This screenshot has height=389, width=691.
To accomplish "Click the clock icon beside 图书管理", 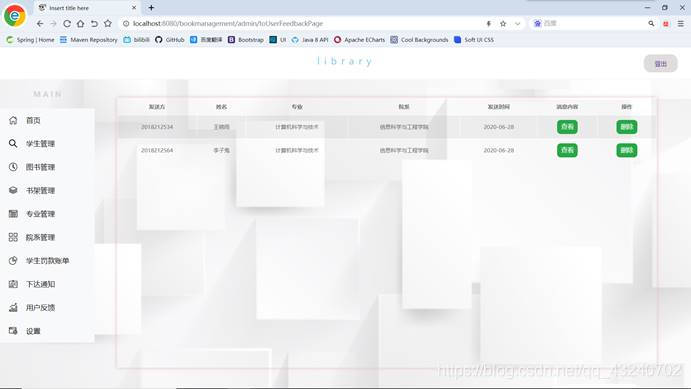I will click(x=13, y=167).
